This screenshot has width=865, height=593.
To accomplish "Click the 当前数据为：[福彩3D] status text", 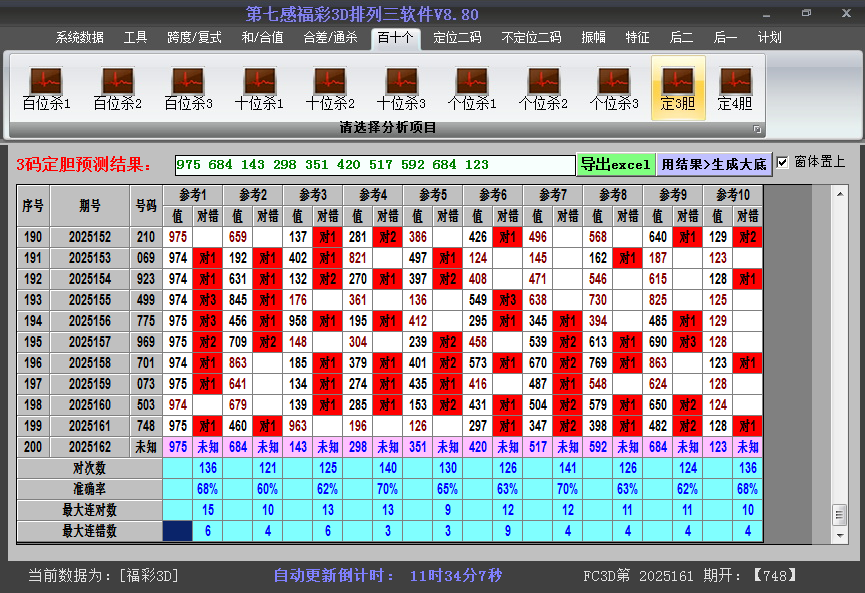I will (103, 576).
